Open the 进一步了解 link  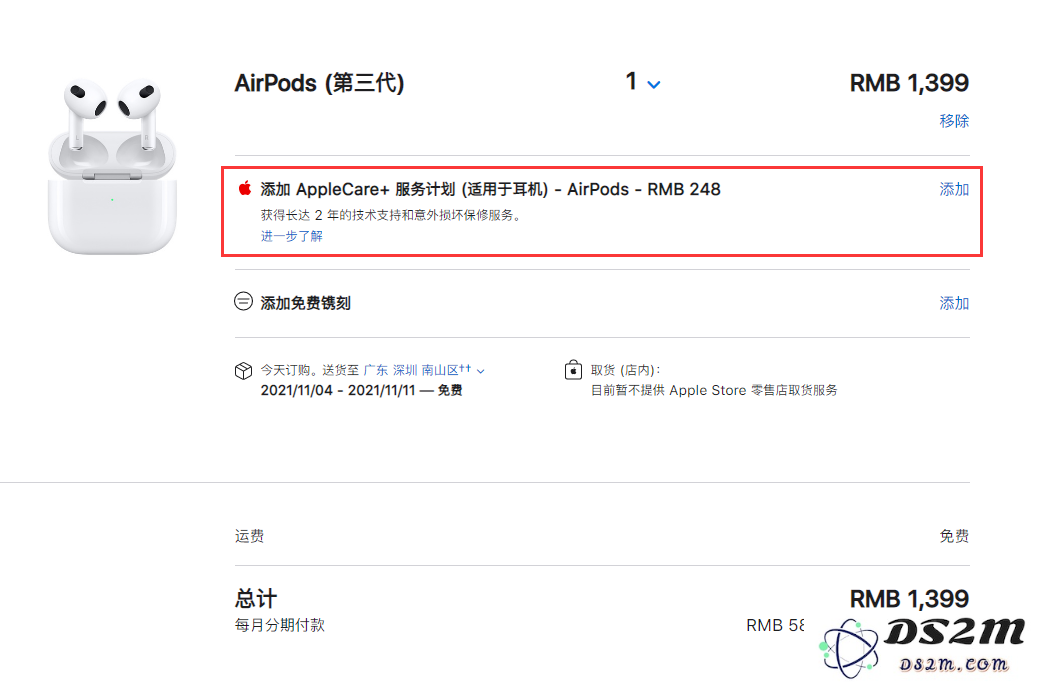pos(292,236)
